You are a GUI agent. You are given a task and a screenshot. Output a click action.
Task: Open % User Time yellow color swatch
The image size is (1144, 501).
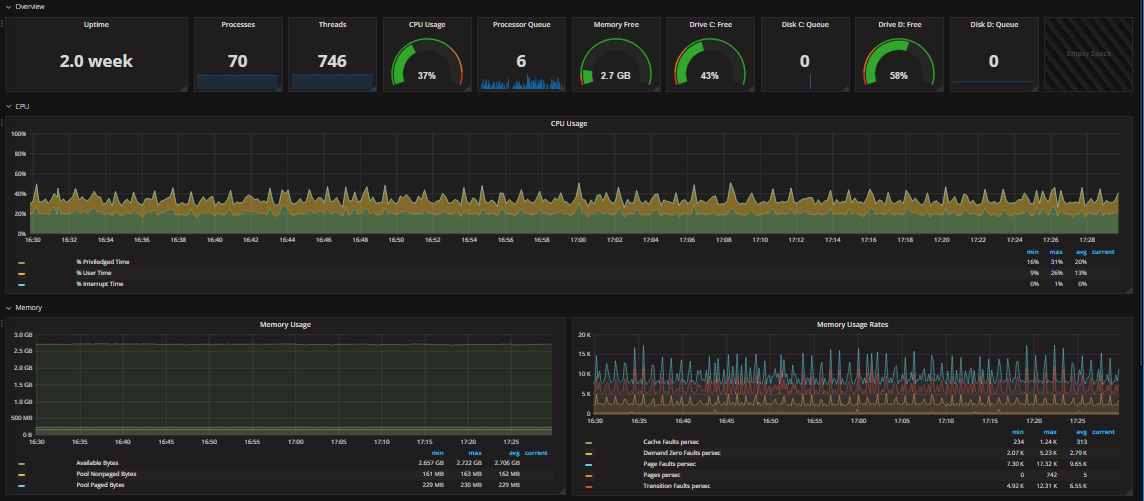tap(21, 273)
